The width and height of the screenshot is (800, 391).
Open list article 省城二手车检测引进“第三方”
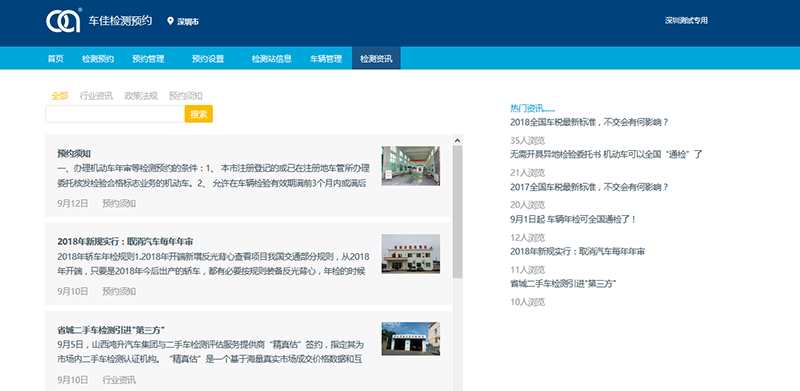tap(111, 329)
